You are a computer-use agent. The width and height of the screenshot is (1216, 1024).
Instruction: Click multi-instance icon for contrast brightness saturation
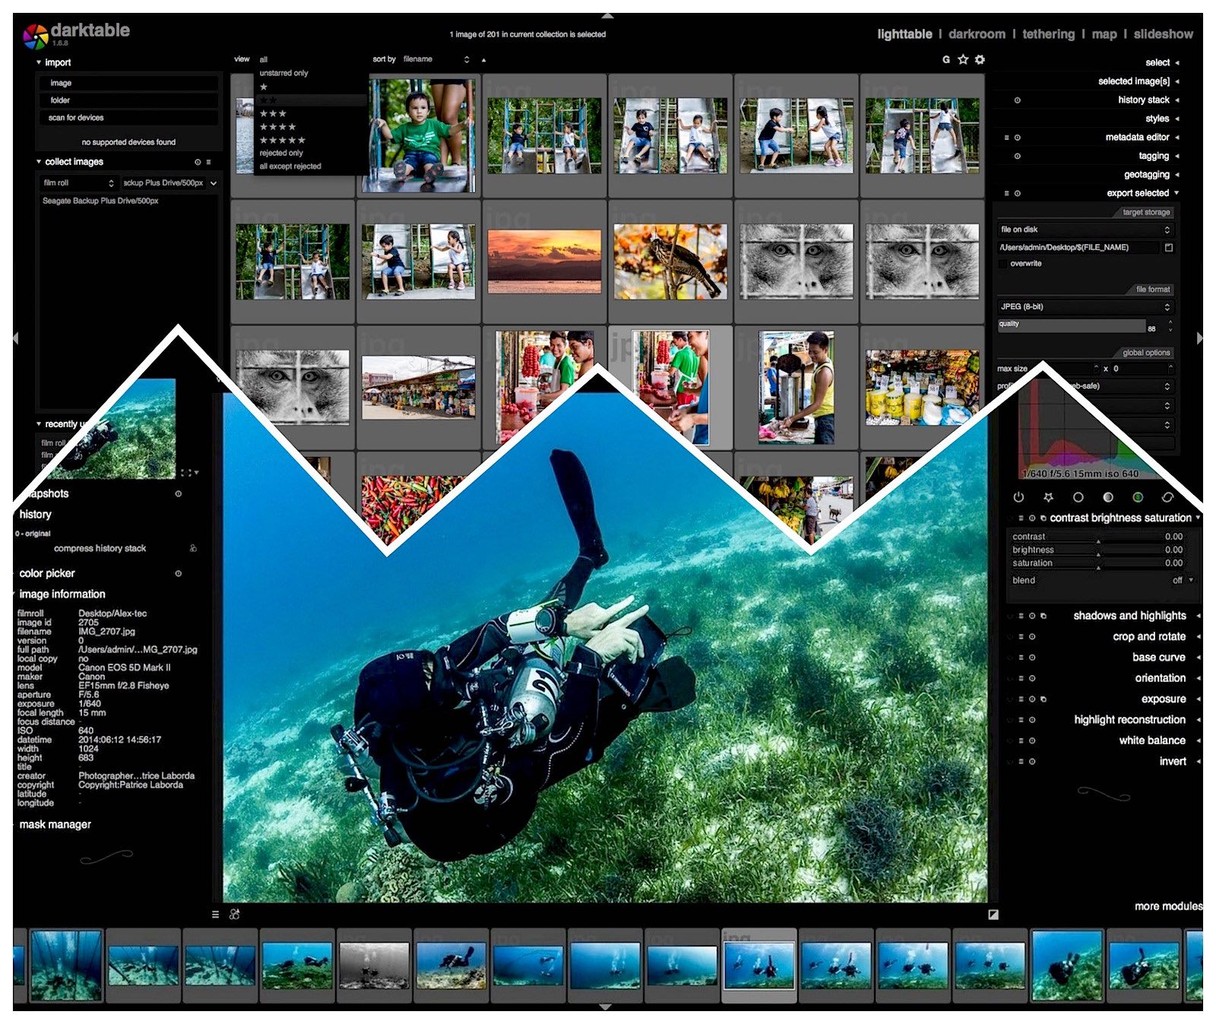(1043, 518)
